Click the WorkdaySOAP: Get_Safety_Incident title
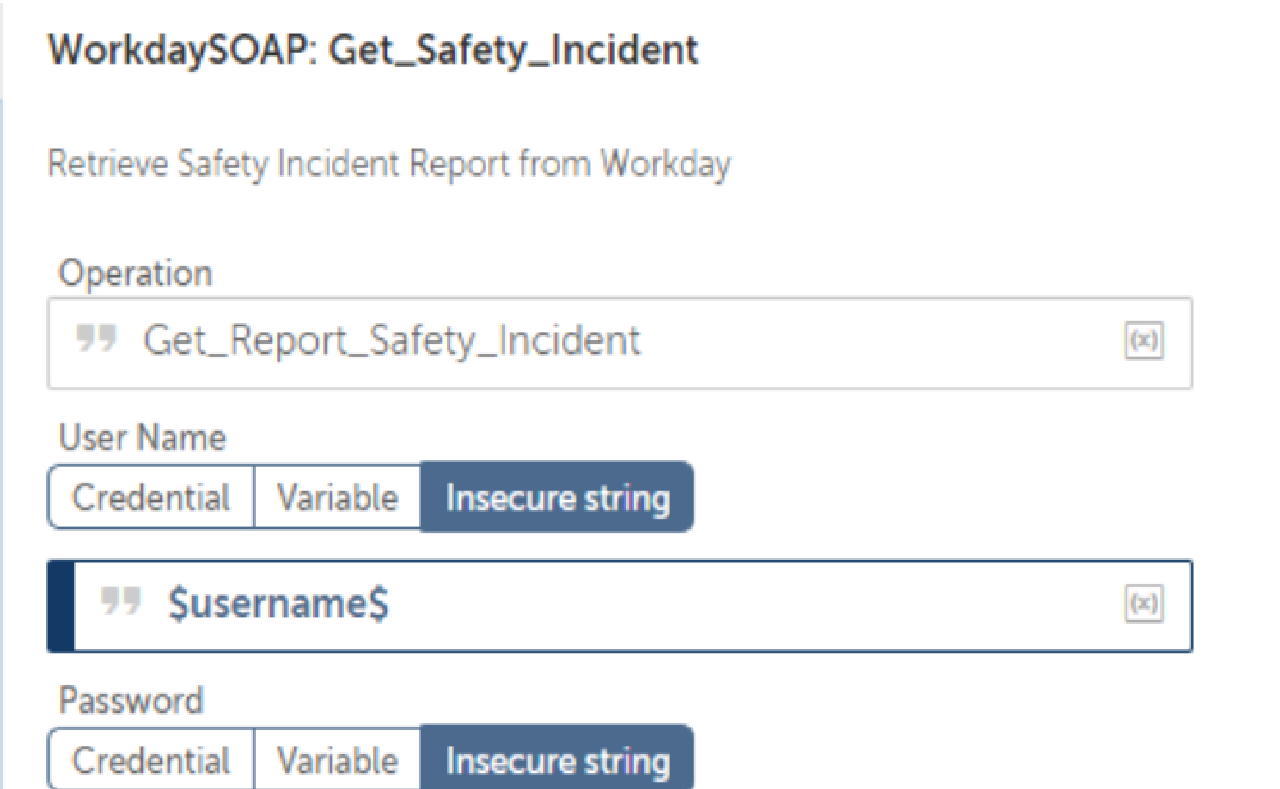The image size is (1280, 789). pyautogui.click(x=373, y=50)
